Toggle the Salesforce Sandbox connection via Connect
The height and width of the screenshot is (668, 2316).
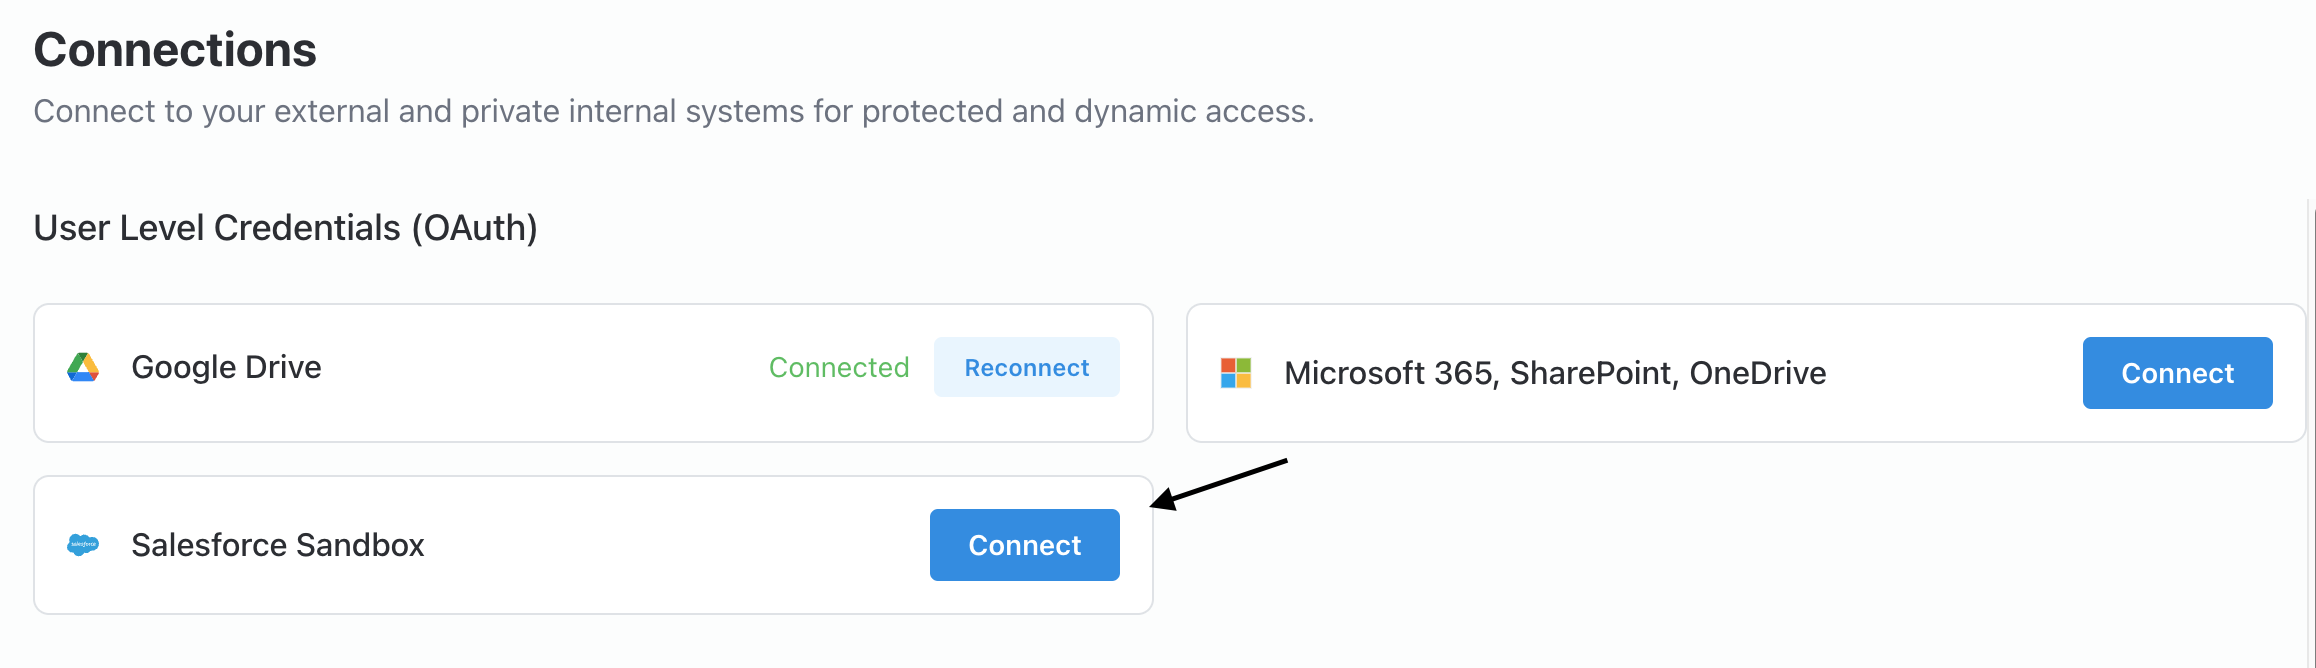[1024, 545]
